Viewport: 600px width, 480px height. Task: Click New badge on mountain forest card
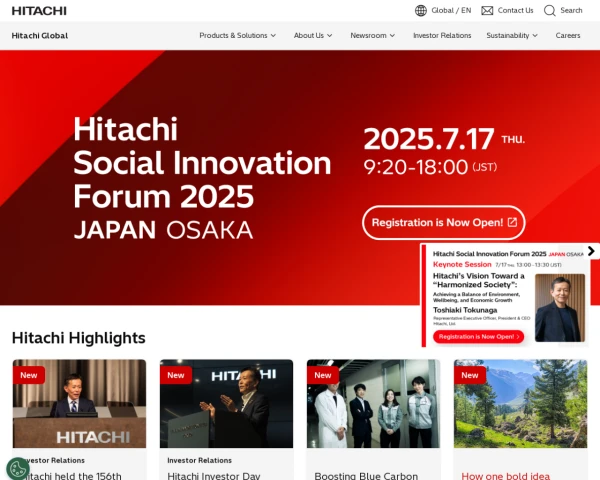click(470, 375)
